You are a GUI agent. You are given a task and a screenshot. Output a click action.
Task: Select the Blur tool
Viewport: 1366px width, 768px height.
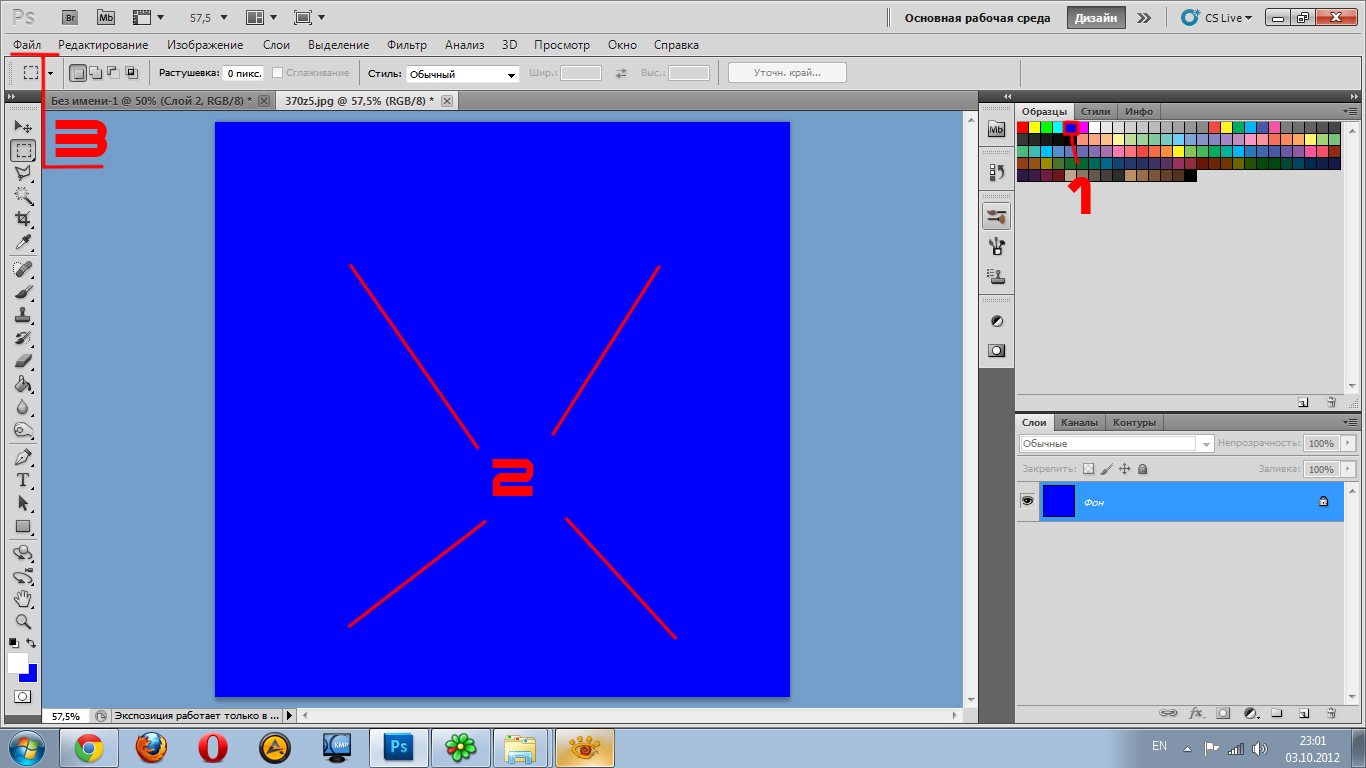point(23,408)
